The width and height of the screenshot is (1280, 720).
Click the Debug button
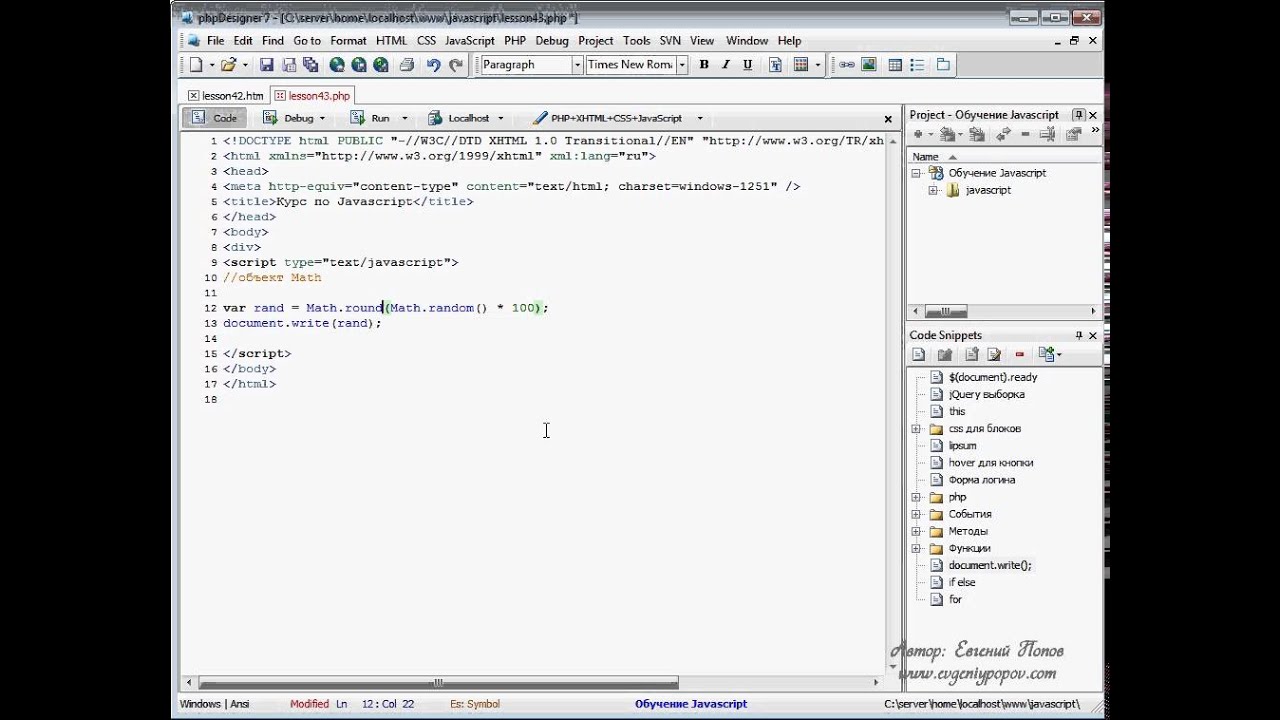290,118
